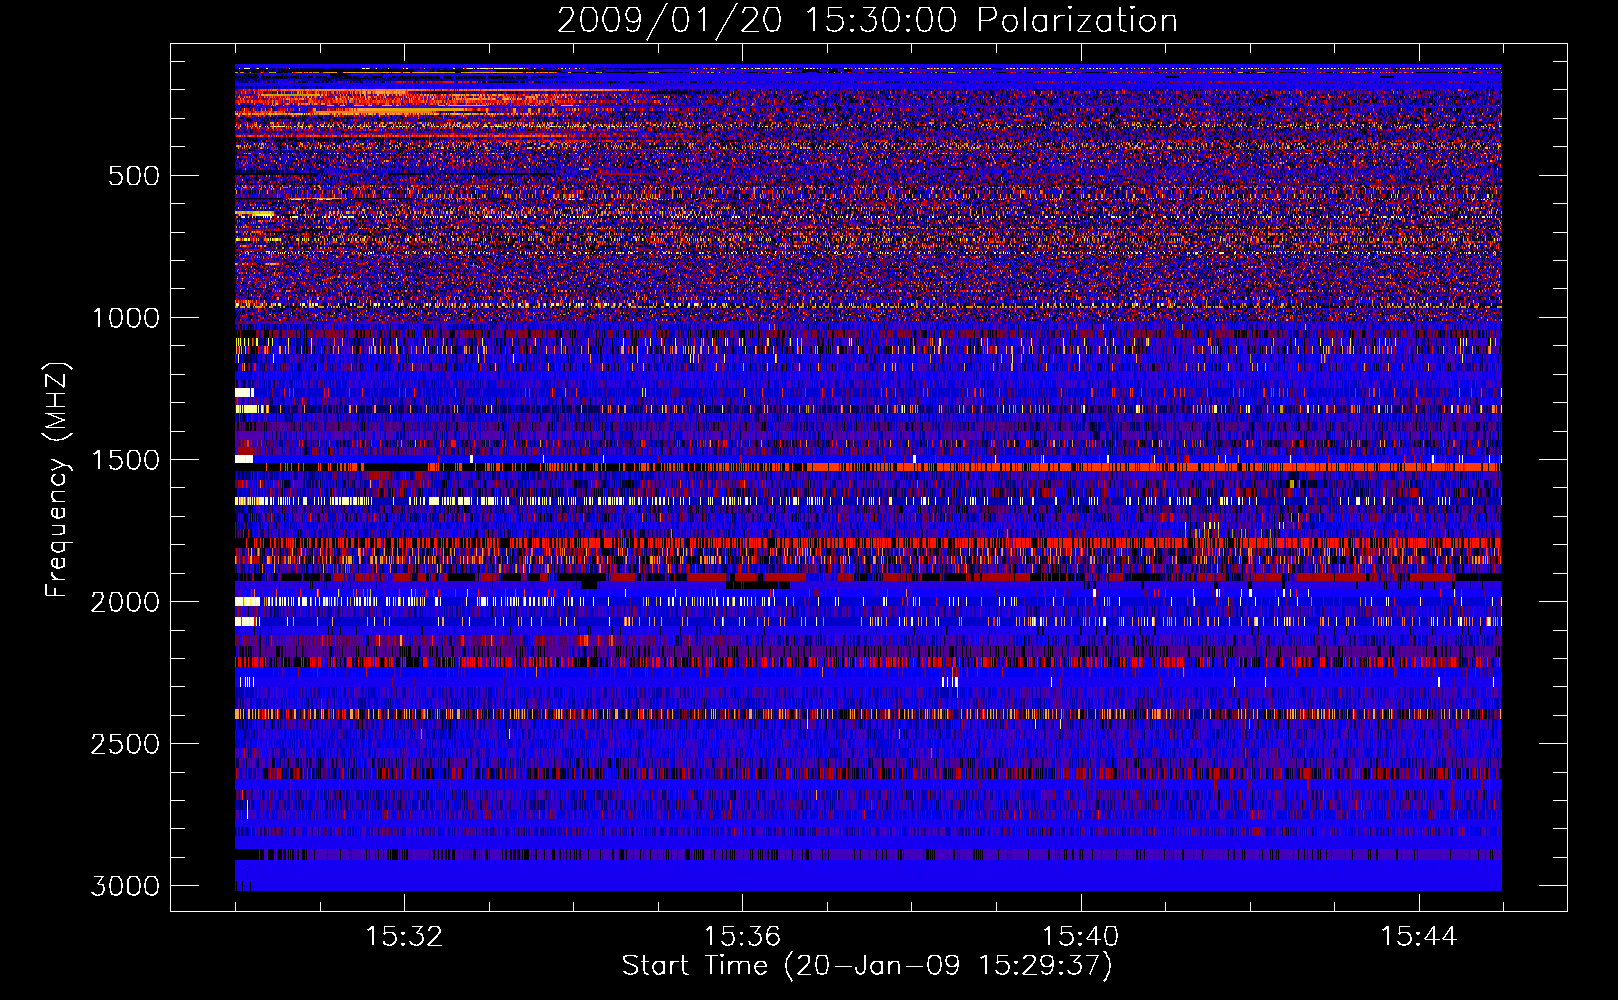Click the red band near 1800 MHz
The height and width of the screenshot is (1000, 1618).
click(868, 543)
